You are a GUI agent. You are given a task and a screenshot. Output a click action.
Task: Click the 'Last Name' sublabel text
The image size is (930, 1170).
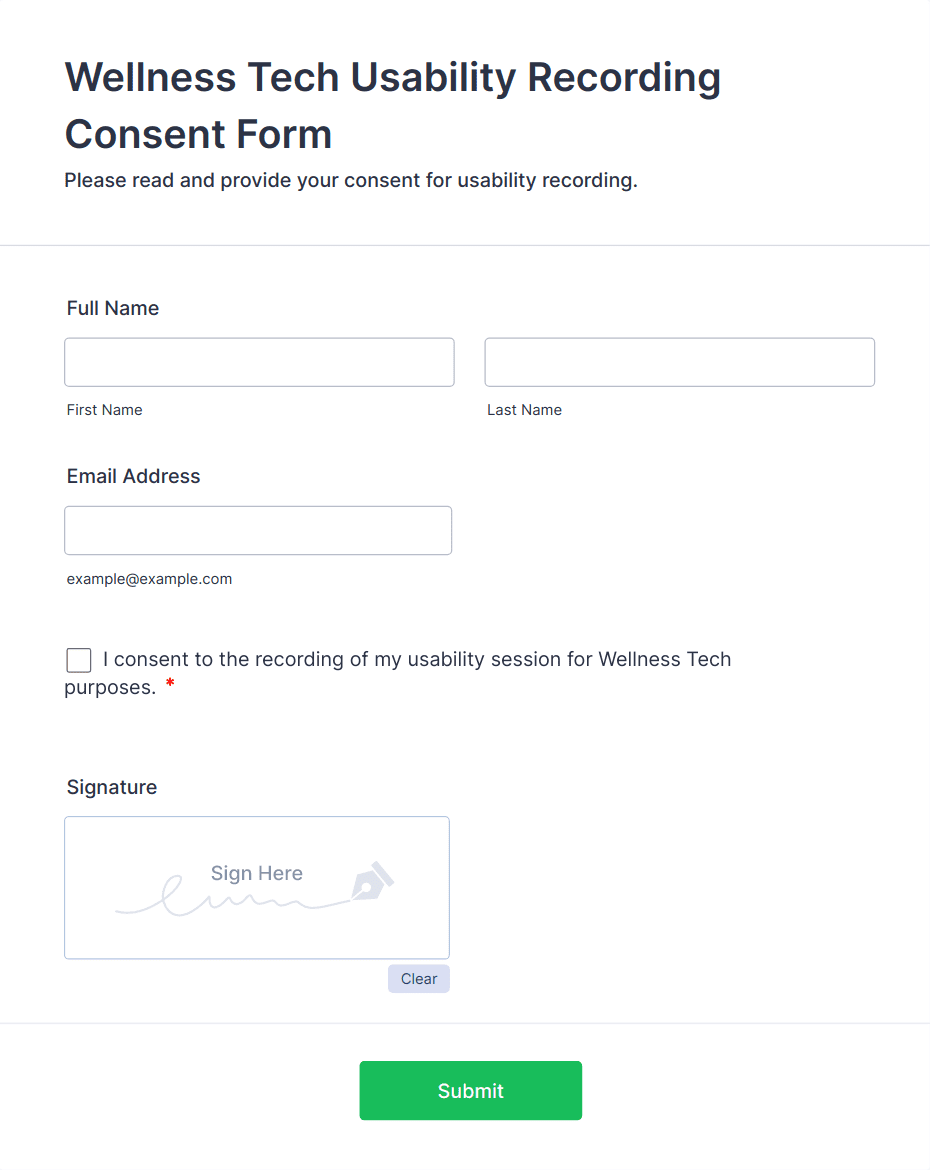[x=524, y=410]
